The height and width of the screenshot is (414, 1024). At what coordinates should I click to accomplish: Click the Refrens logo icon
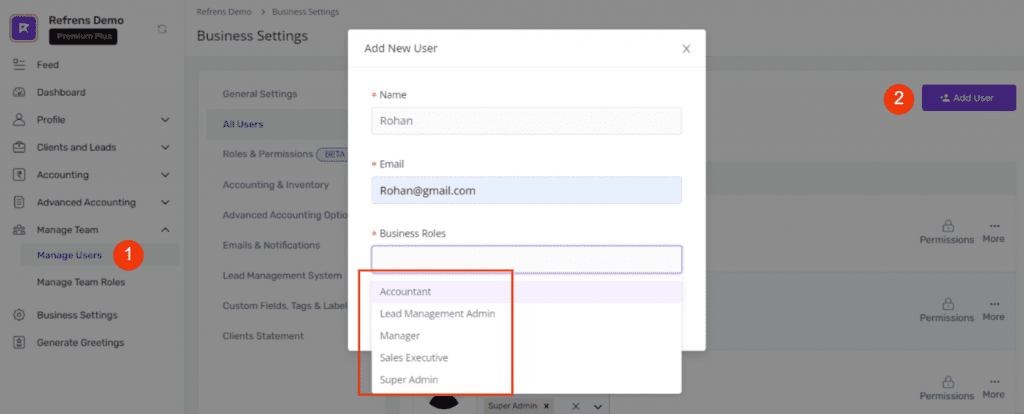(24, 28)
